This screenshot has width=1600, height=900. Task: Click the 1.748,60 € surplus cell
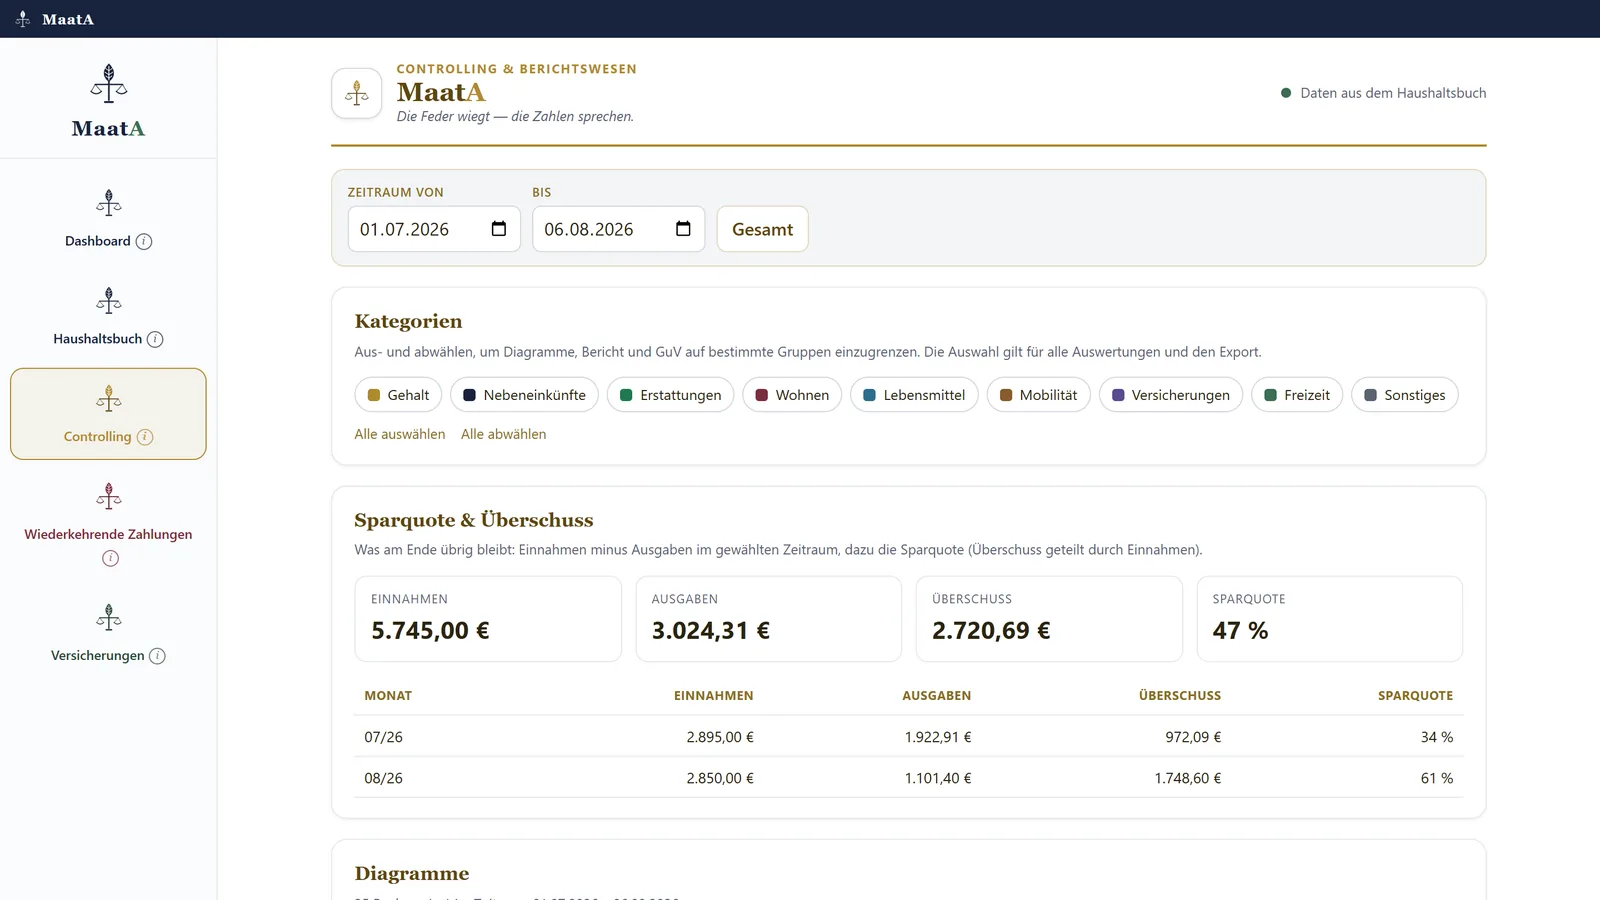1188,778
